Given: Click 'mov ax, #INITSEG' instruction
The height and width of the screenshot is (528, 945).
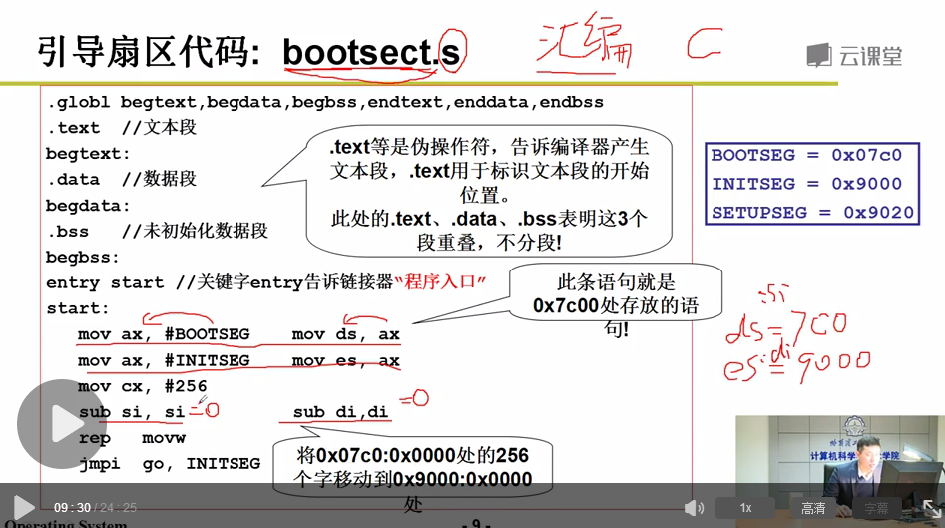Looking at the screenshot, I should point(163,360).
